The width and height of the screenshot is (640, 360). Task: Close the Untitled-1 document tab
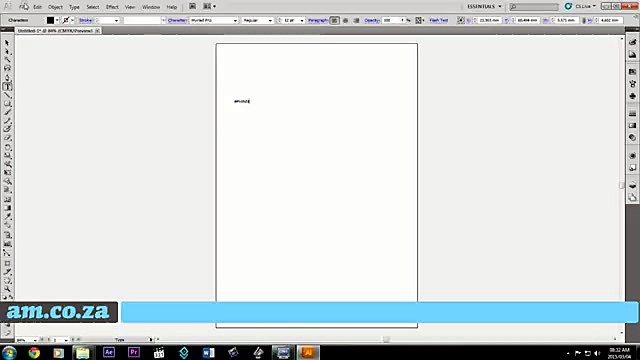pos(97,31)
